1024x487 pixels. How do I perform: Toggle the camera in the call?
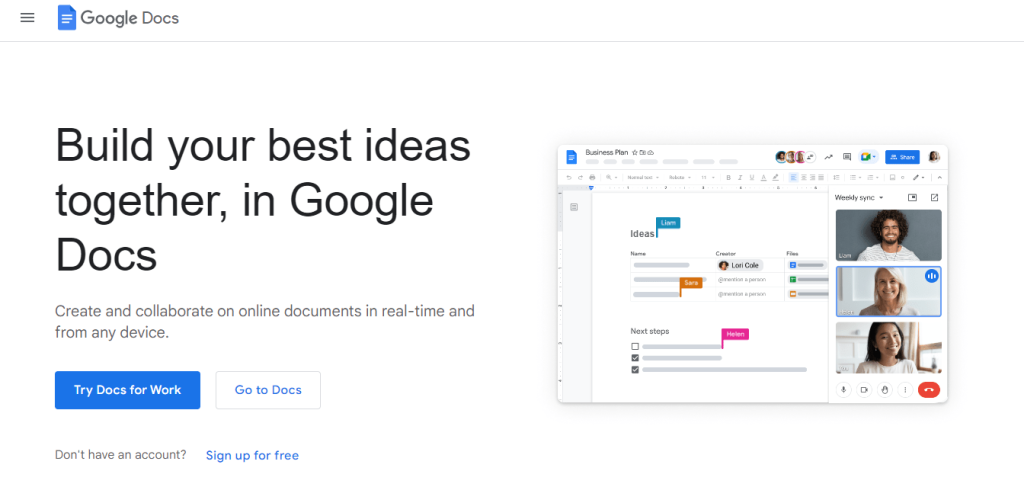coord(864,390)
